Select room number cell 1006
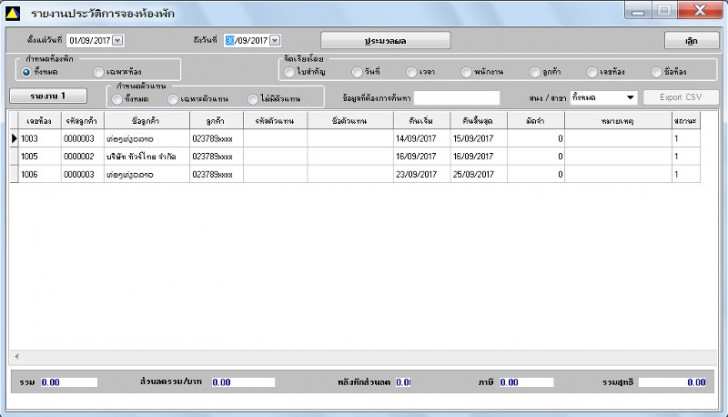 click(x=39, y=175)
